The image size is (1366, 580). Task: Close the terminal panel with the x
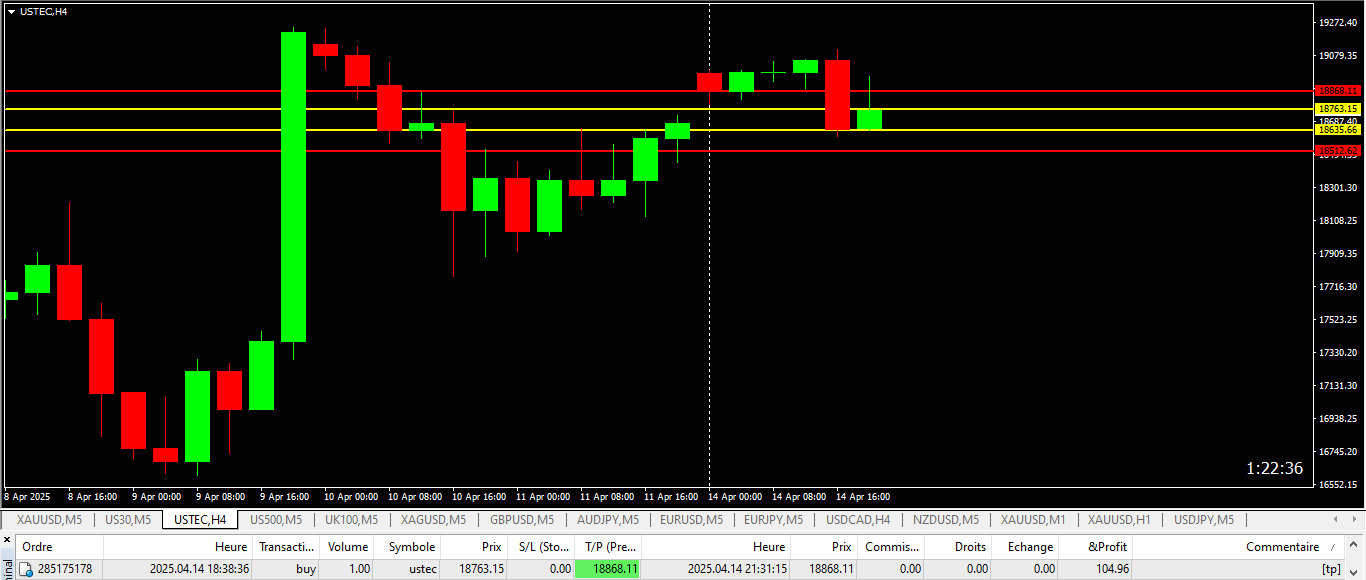[x=7, y=540]
